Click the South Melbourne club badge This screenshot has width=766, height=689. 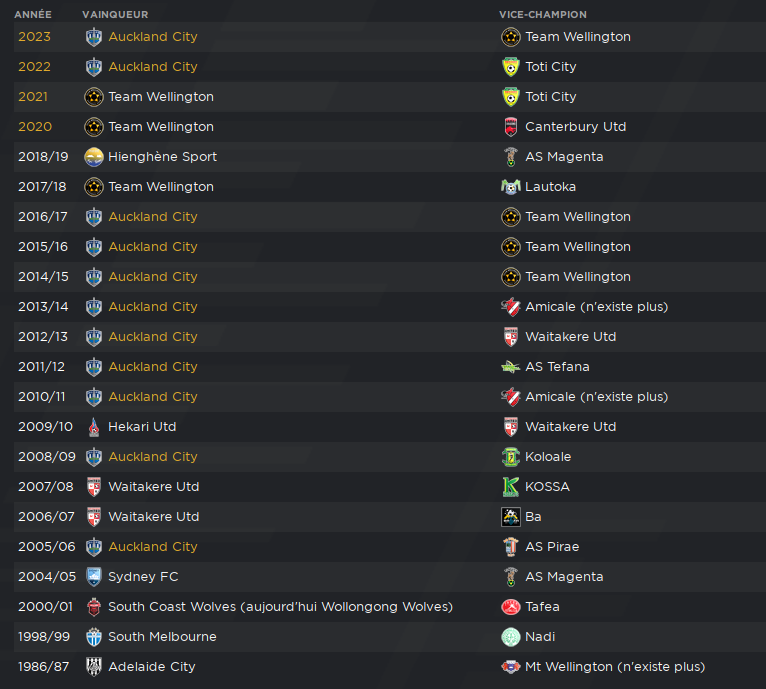click(94, 637)
